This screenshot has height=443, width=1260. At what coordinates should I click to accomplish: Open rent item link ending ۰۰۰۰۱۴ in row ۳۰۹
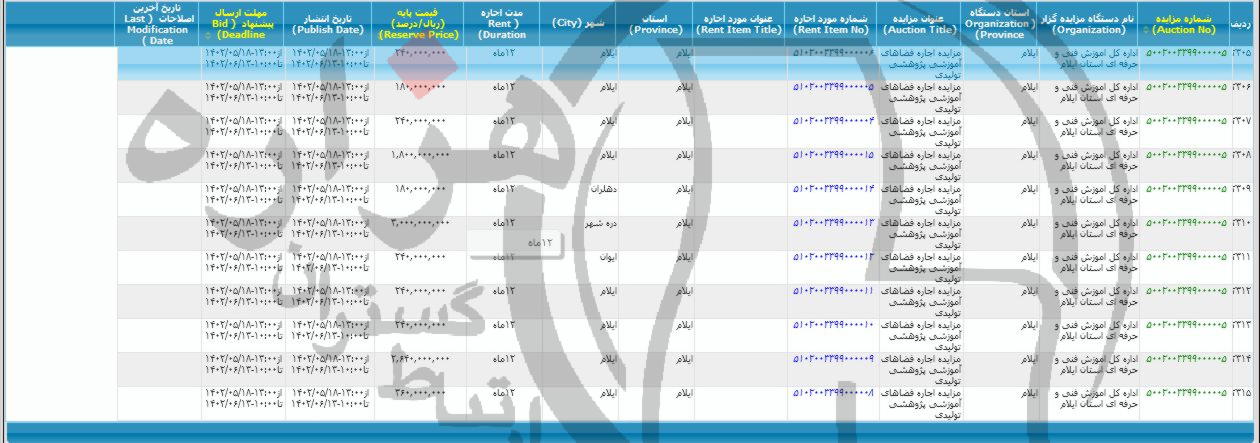834,188
